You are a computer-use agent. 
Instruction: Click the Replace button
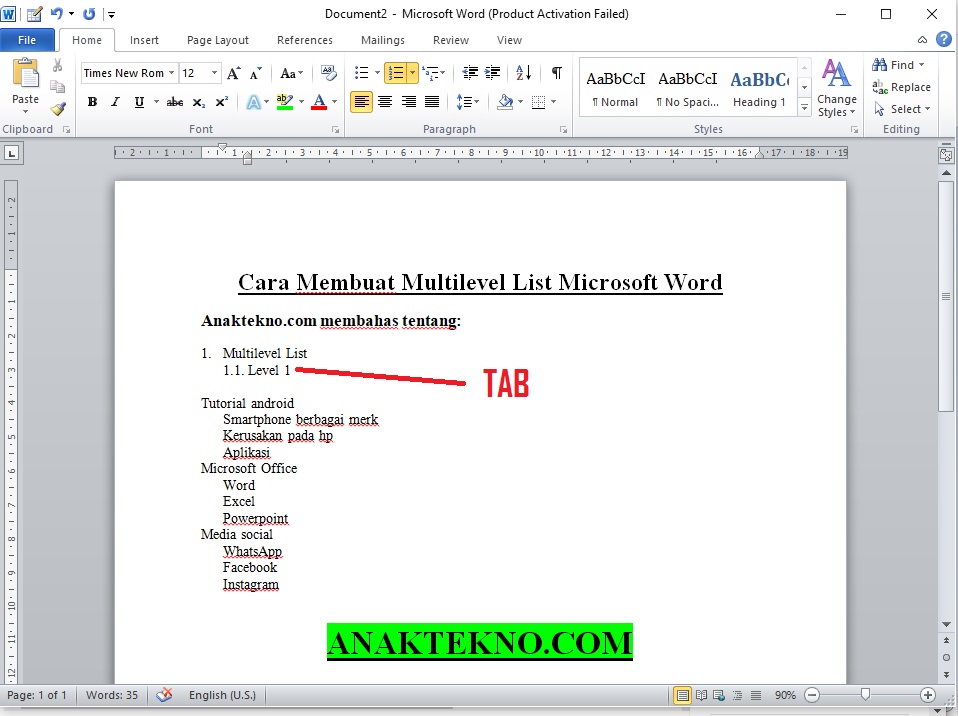[x=902, y=87]
